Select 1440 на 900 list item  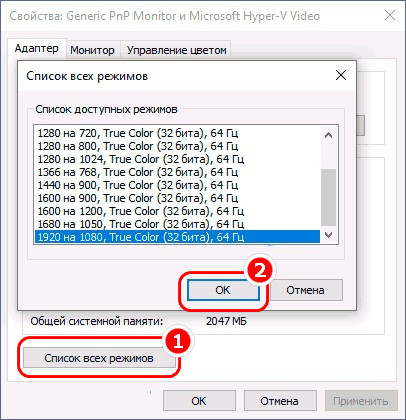(177, 185)
